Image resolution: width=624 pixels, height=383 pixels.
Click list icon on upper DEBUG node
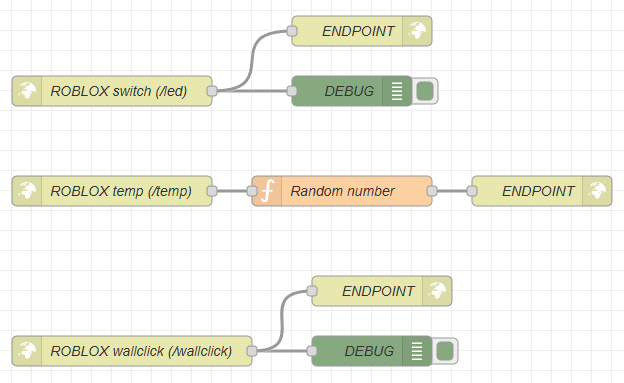click(397, 91)
